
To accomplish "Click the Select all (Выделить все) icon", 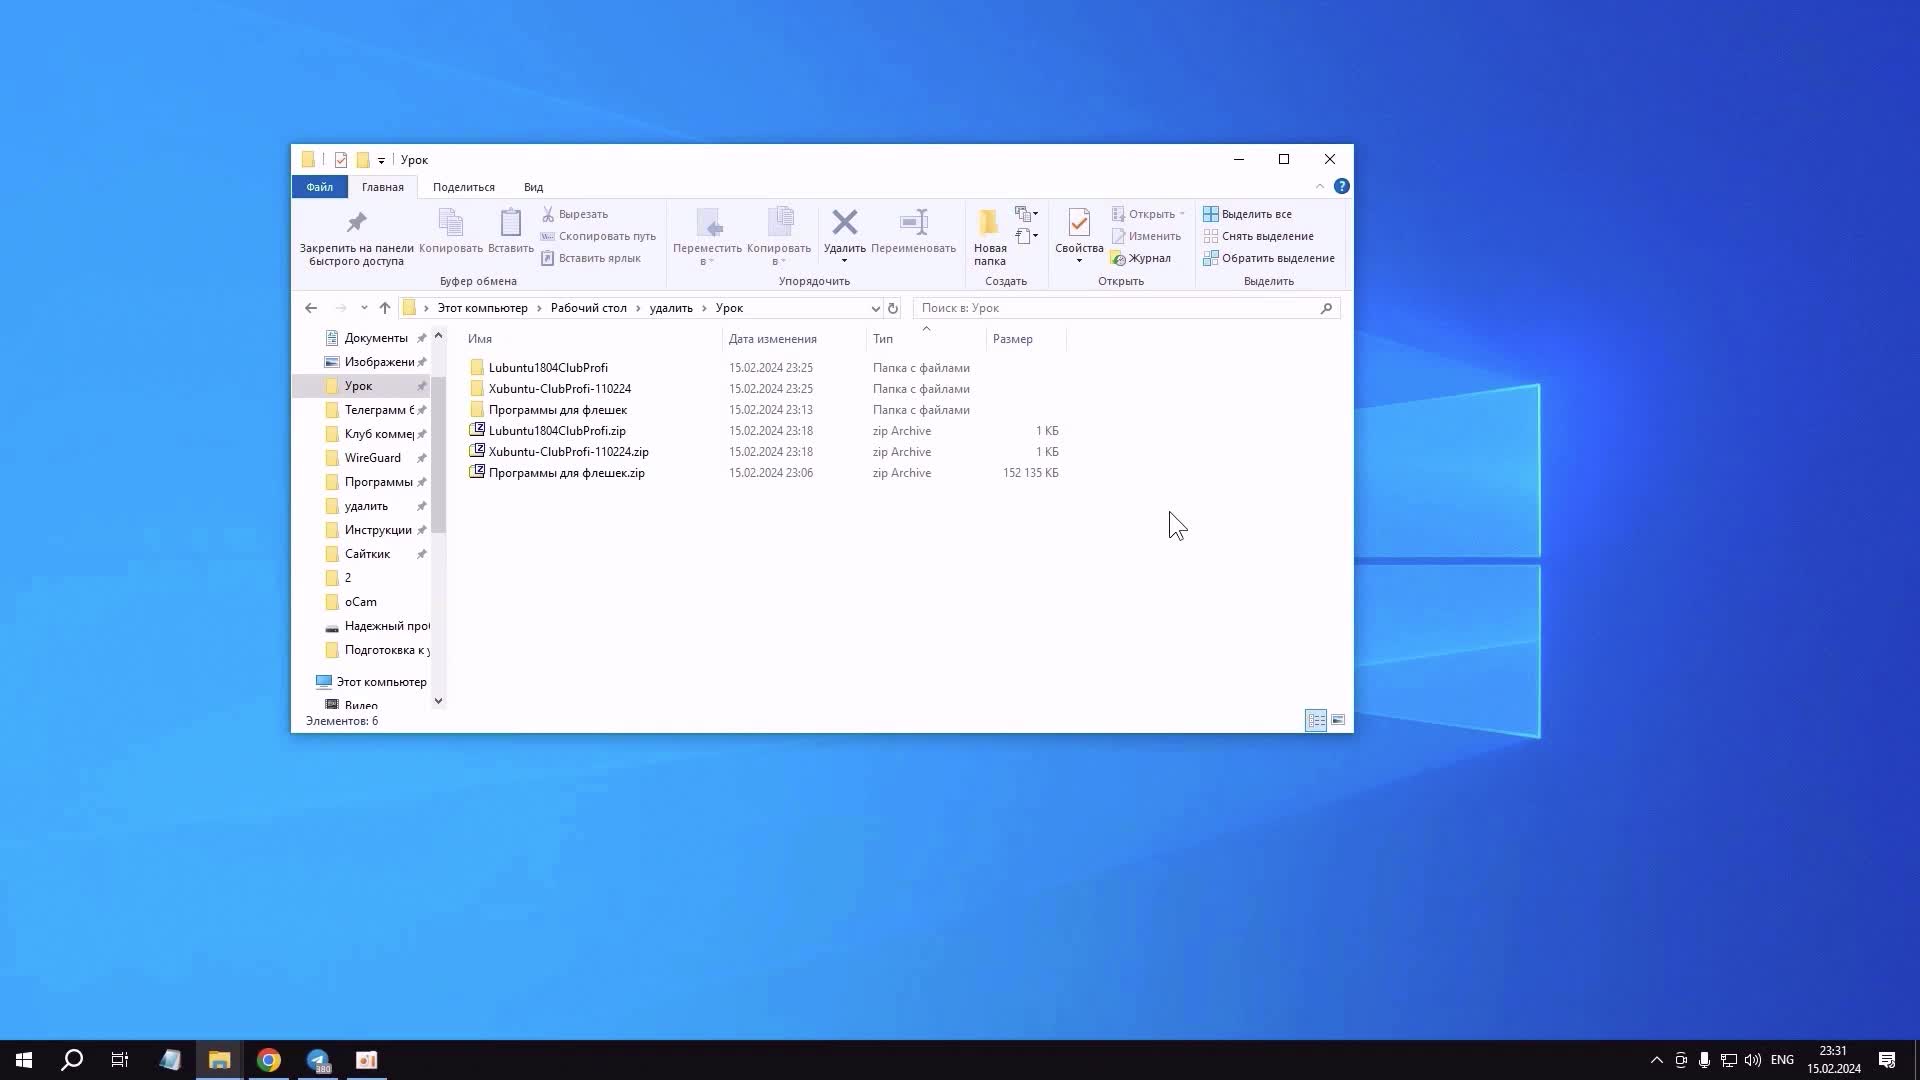I will point(1211,214).
